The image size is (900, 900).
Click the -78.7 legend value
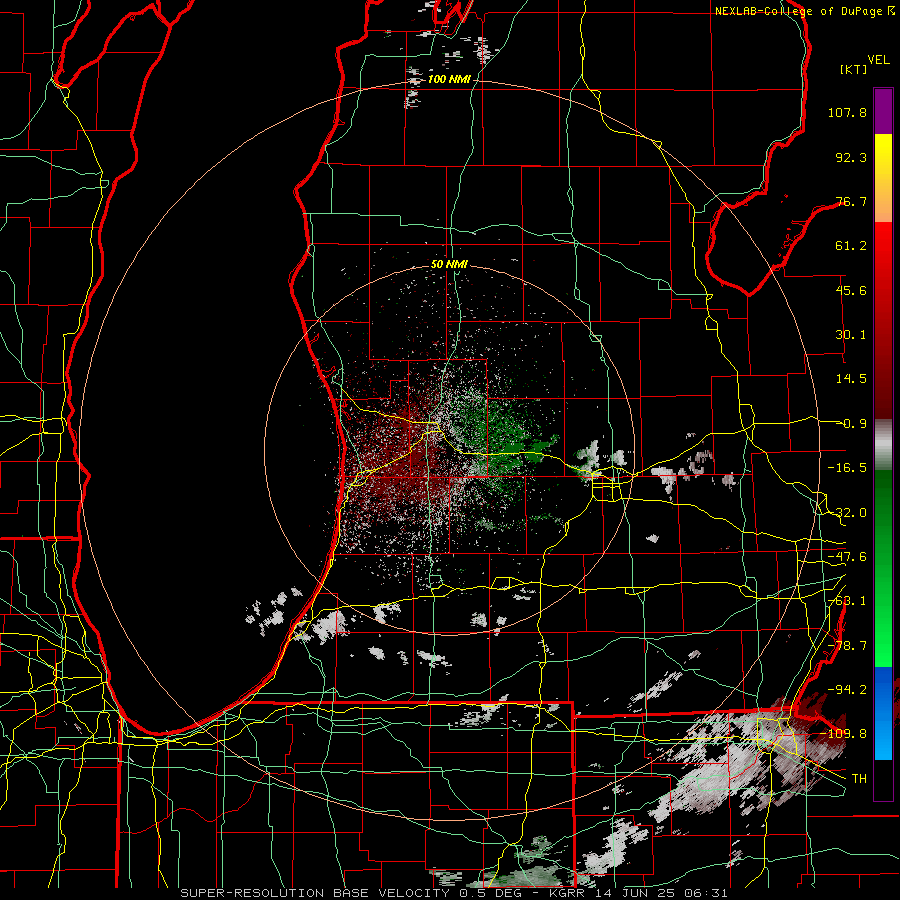(x=847, y=646)
